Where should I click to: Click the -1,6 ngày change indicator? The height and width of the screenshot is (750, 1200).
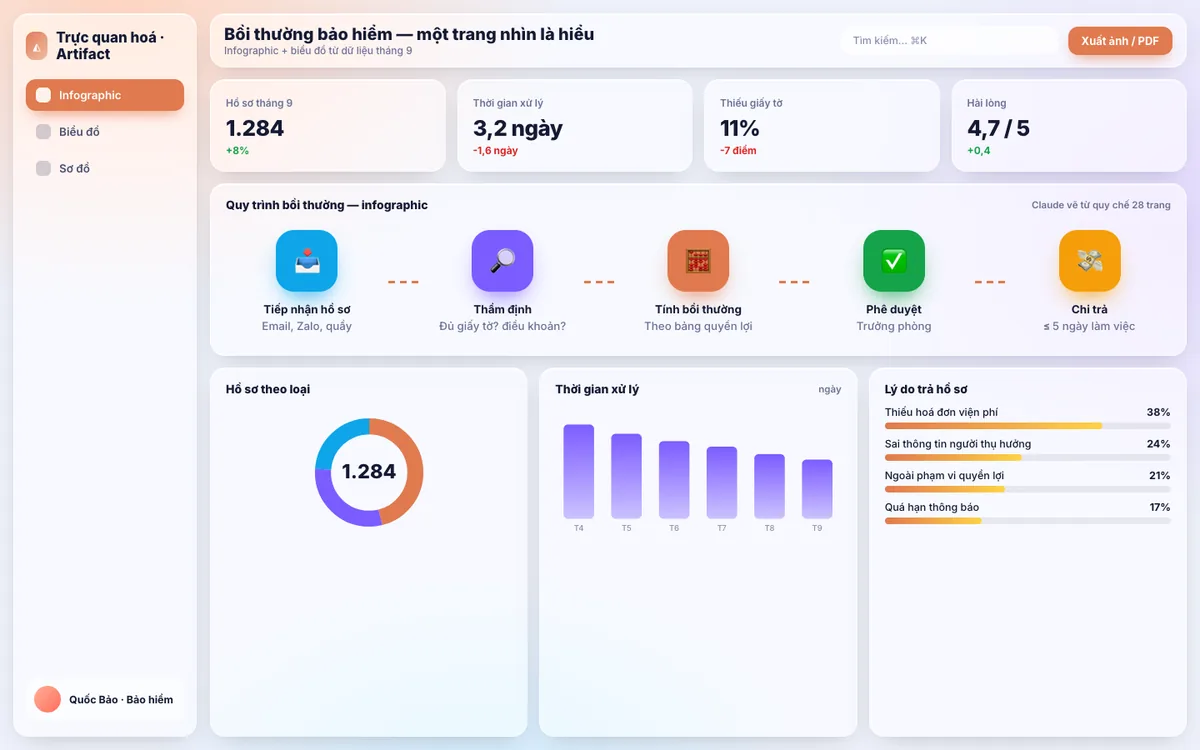click(495, 151)
